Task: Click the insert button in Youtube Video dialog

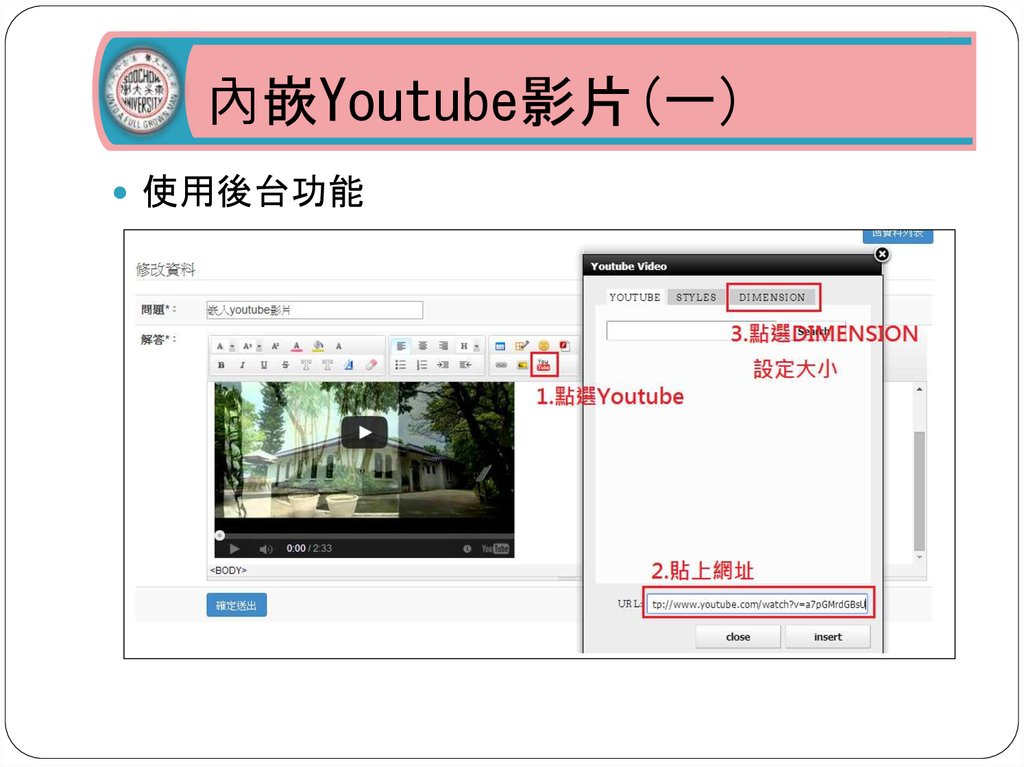Action: (x=827, y=636)
